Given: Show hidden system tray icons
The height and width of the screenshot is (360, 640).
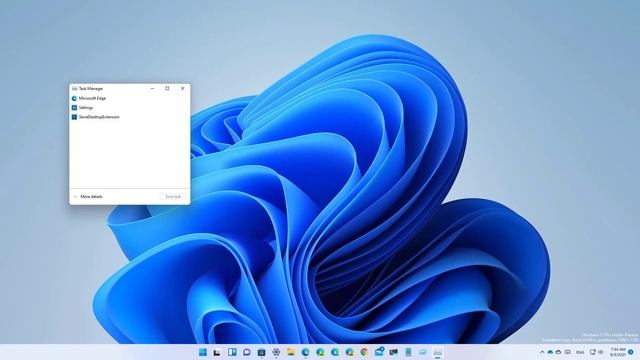Looking at the screenshot, I should click(x=542, y=352).
